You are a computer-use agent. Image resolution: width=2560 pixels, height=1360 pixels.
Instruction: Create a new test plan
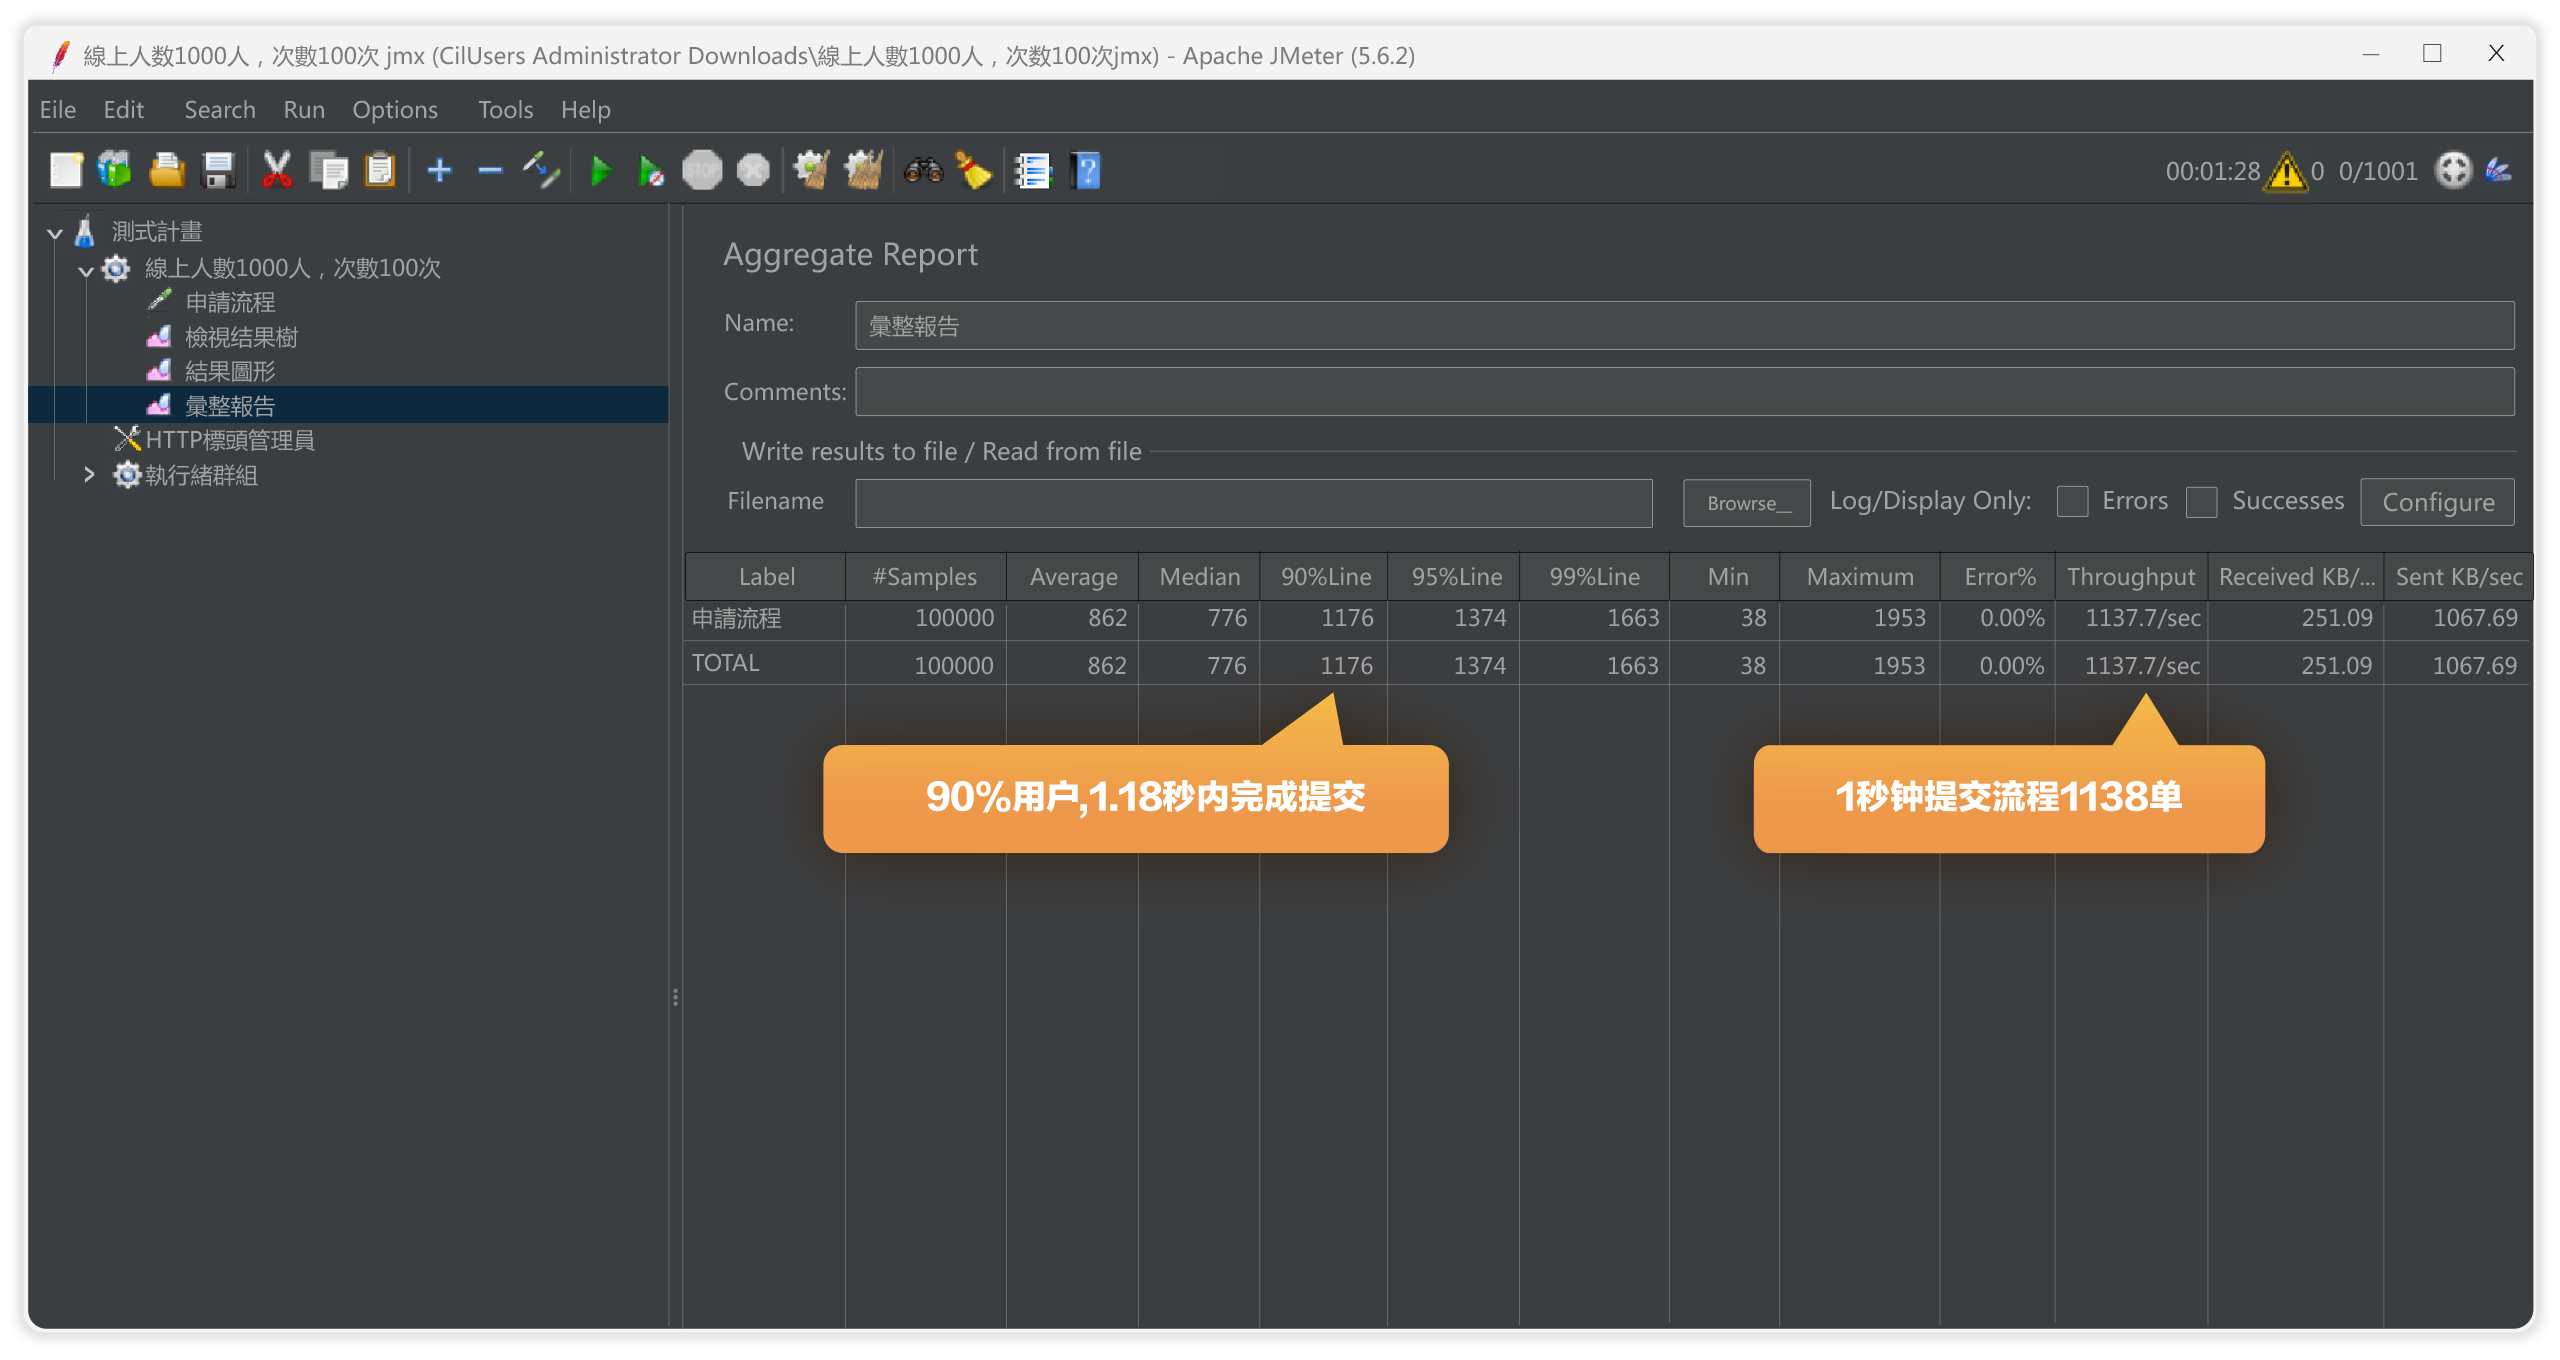(x=66, y=170)
